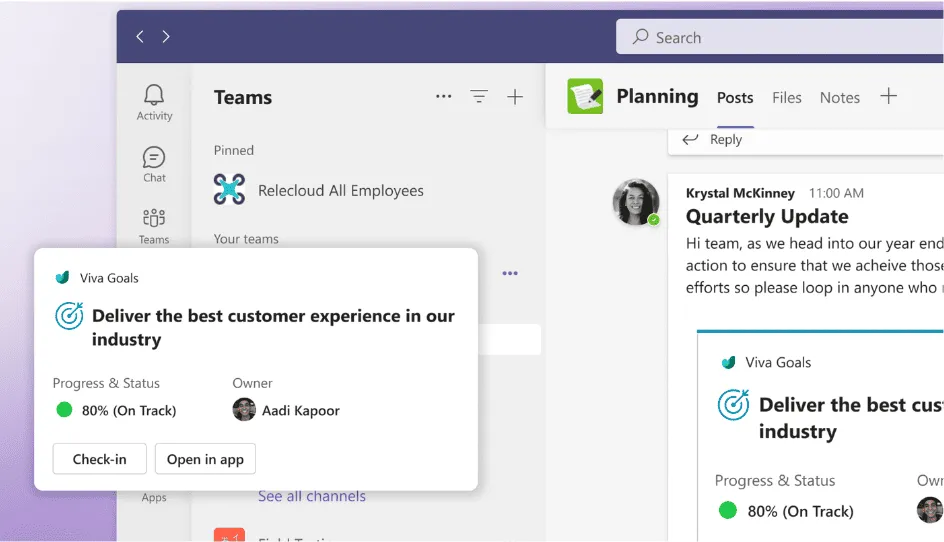This screenshot has height=542, width=944.
Task: Add a new tab with plus icon
Action: pyautogui.click(x=888, y=96)
